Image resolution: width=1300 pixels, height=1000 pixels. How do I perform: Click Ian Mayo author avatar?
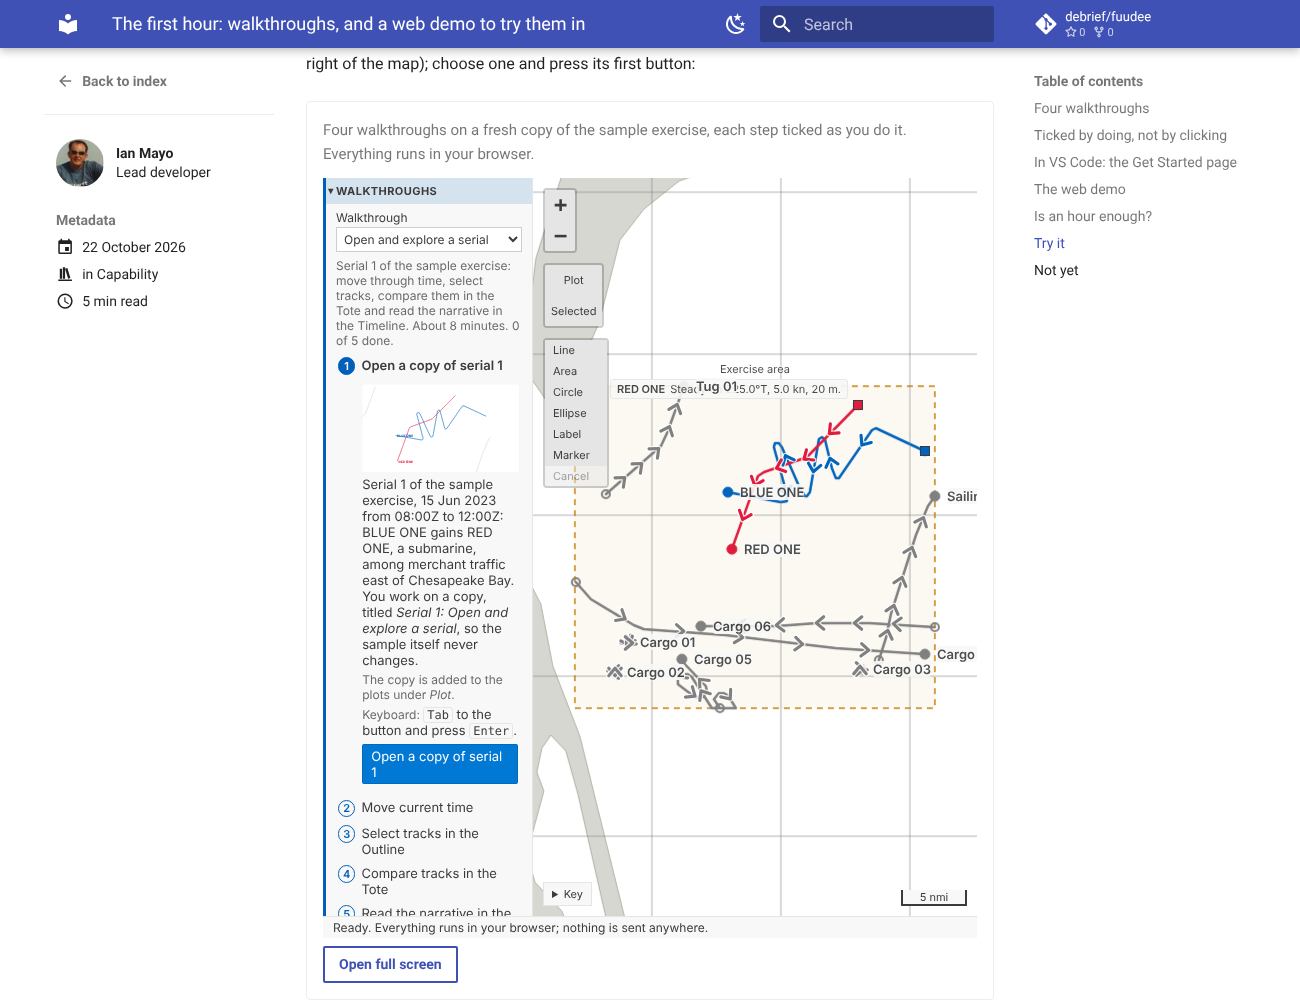(80, 163)
